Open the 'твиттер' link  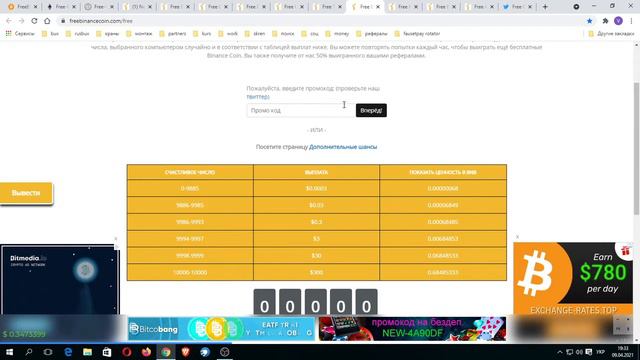pos(258,97)
